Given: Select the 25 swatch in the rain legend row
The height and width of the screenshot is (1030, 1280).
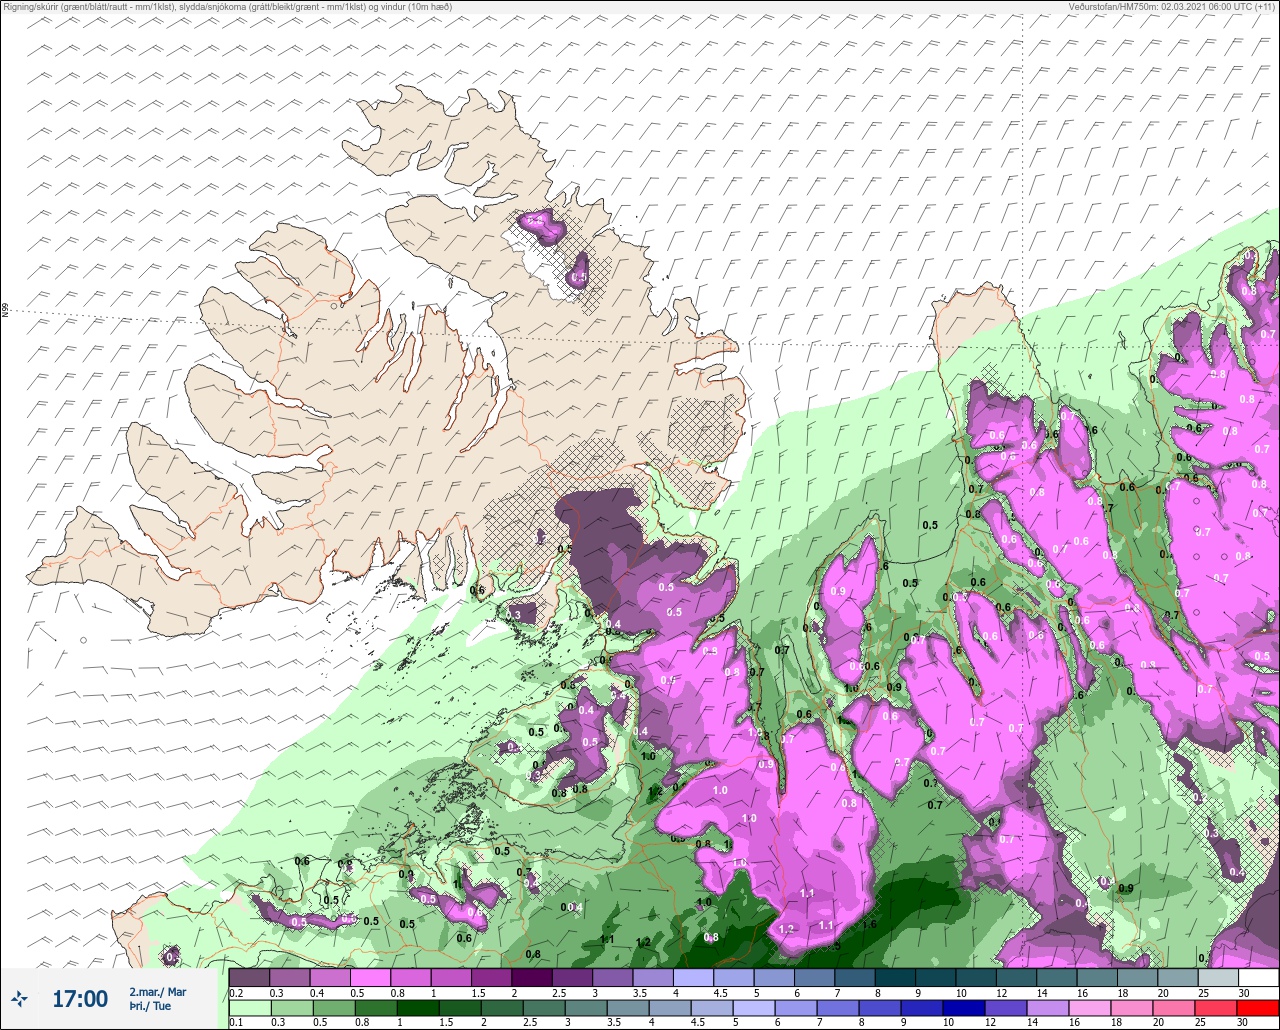Looking at the screenshot, I should point(1218,1008).
